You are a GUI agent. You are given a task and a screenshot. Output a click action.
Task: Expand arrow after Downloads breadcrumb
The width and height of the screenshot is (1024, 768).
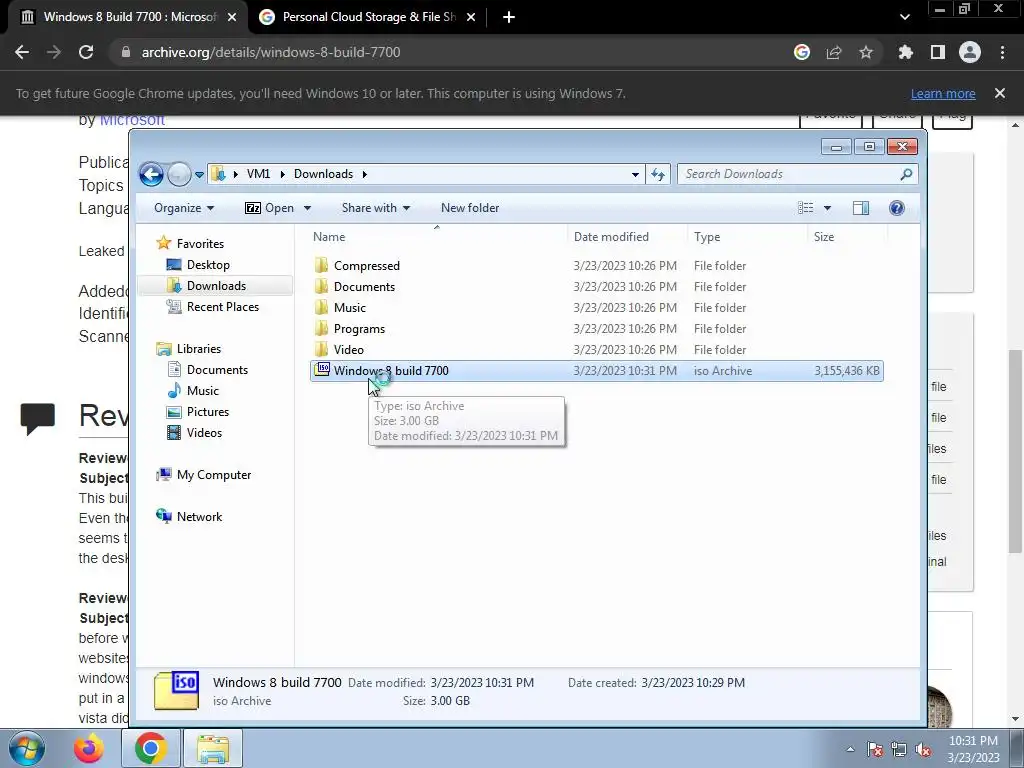[x=364, y=174]
